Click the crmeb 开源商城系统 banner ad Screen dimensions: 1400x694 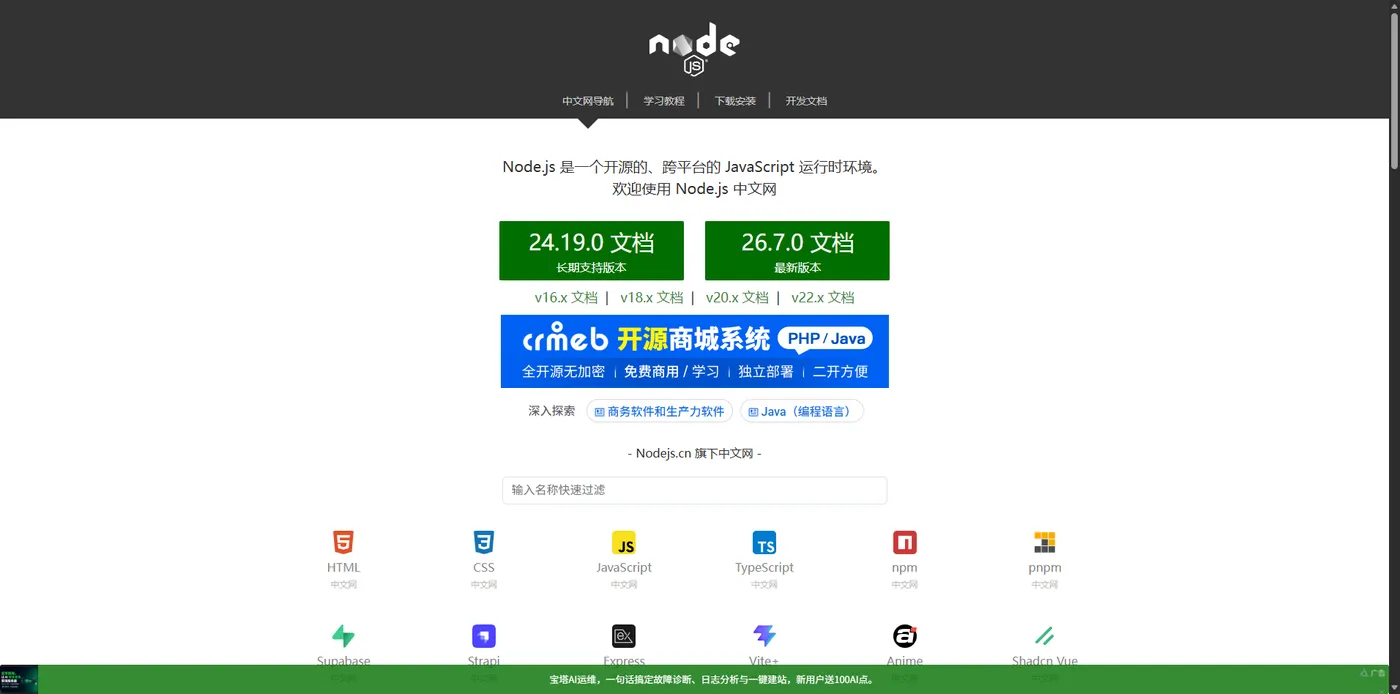[x=695, y=351]
